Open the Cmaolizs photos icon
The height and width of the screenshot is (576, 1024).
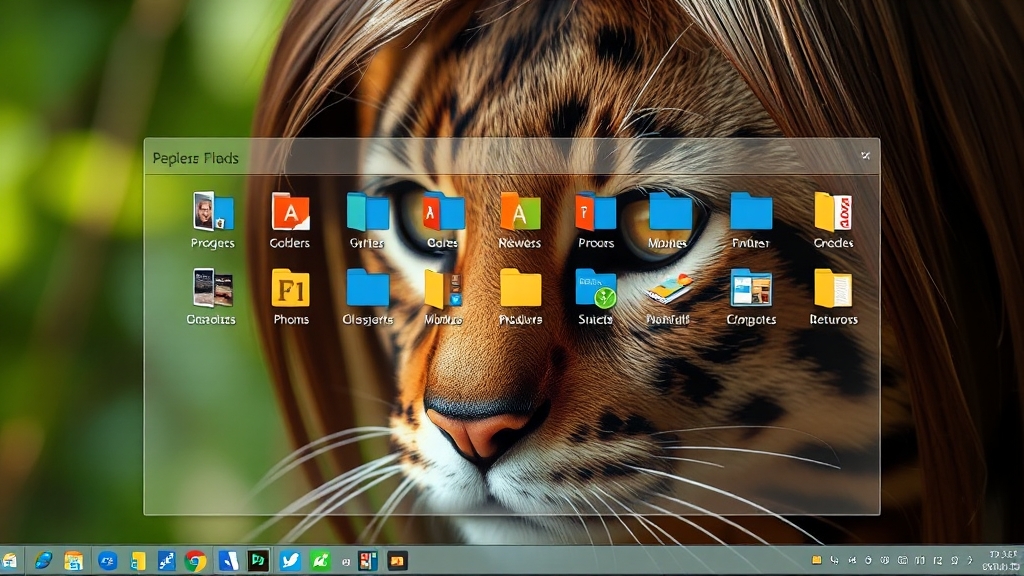(212, 288)
